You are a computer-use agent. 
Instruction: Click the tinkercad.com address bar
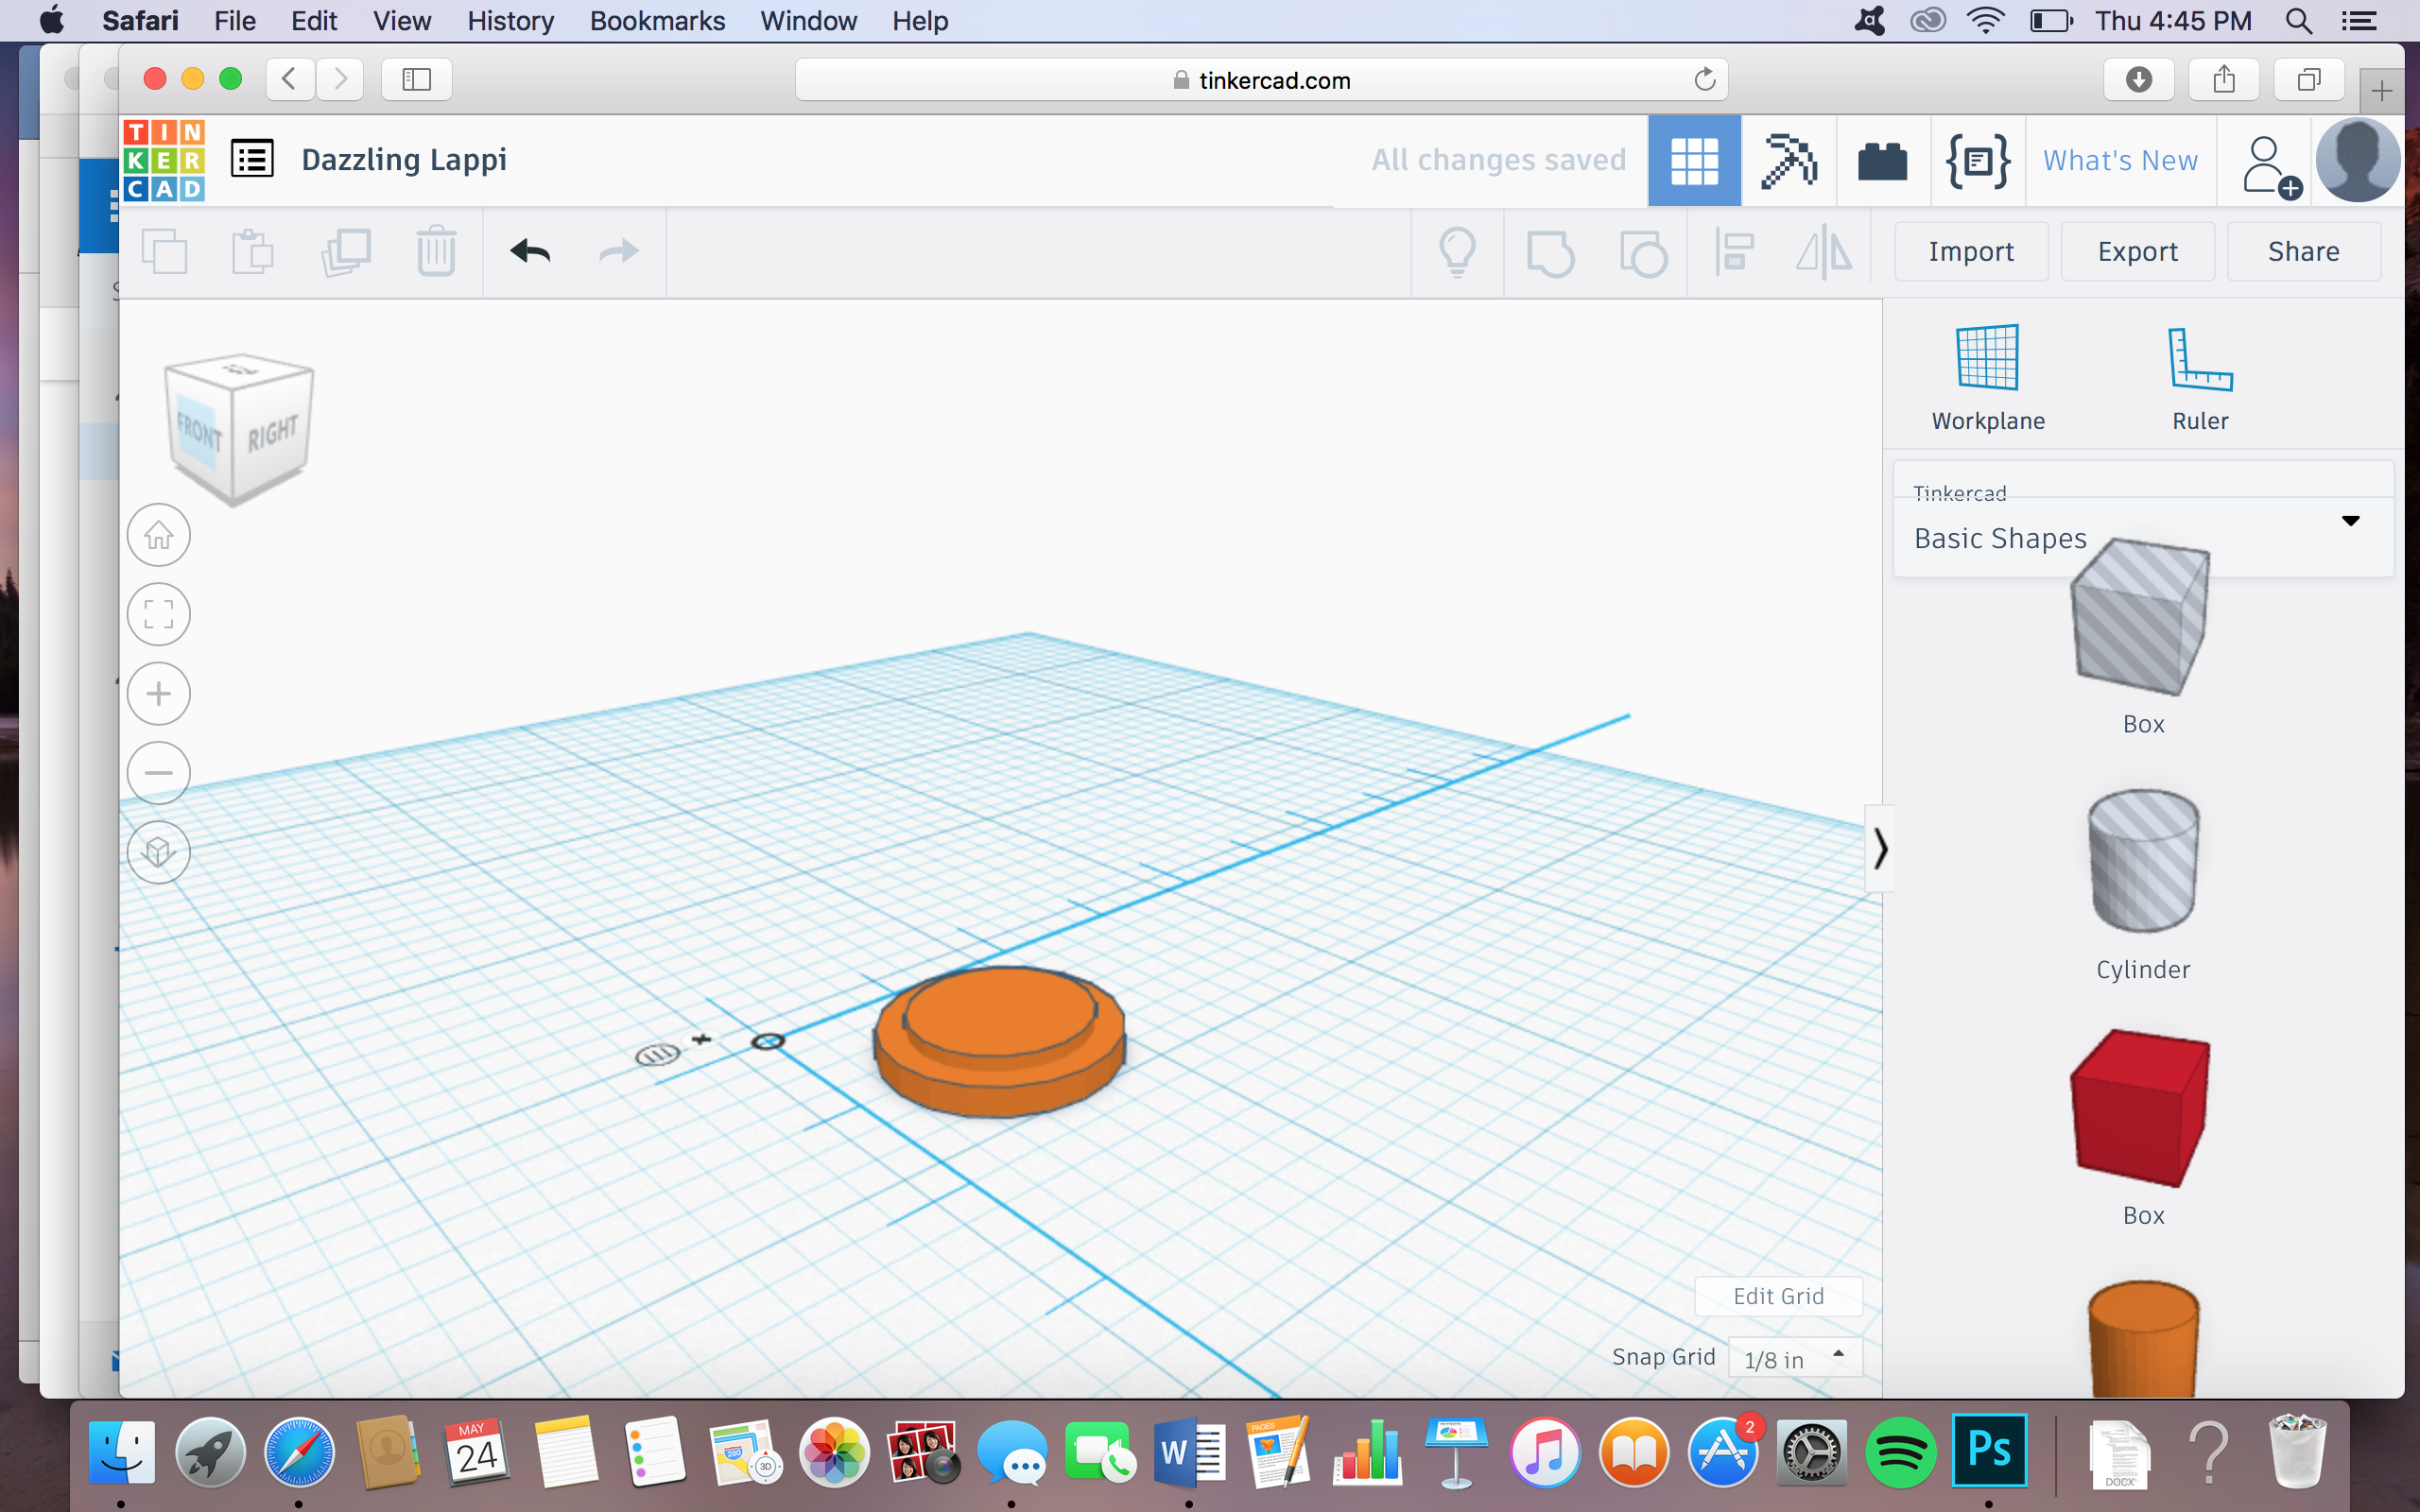(x=1261, y=79)
